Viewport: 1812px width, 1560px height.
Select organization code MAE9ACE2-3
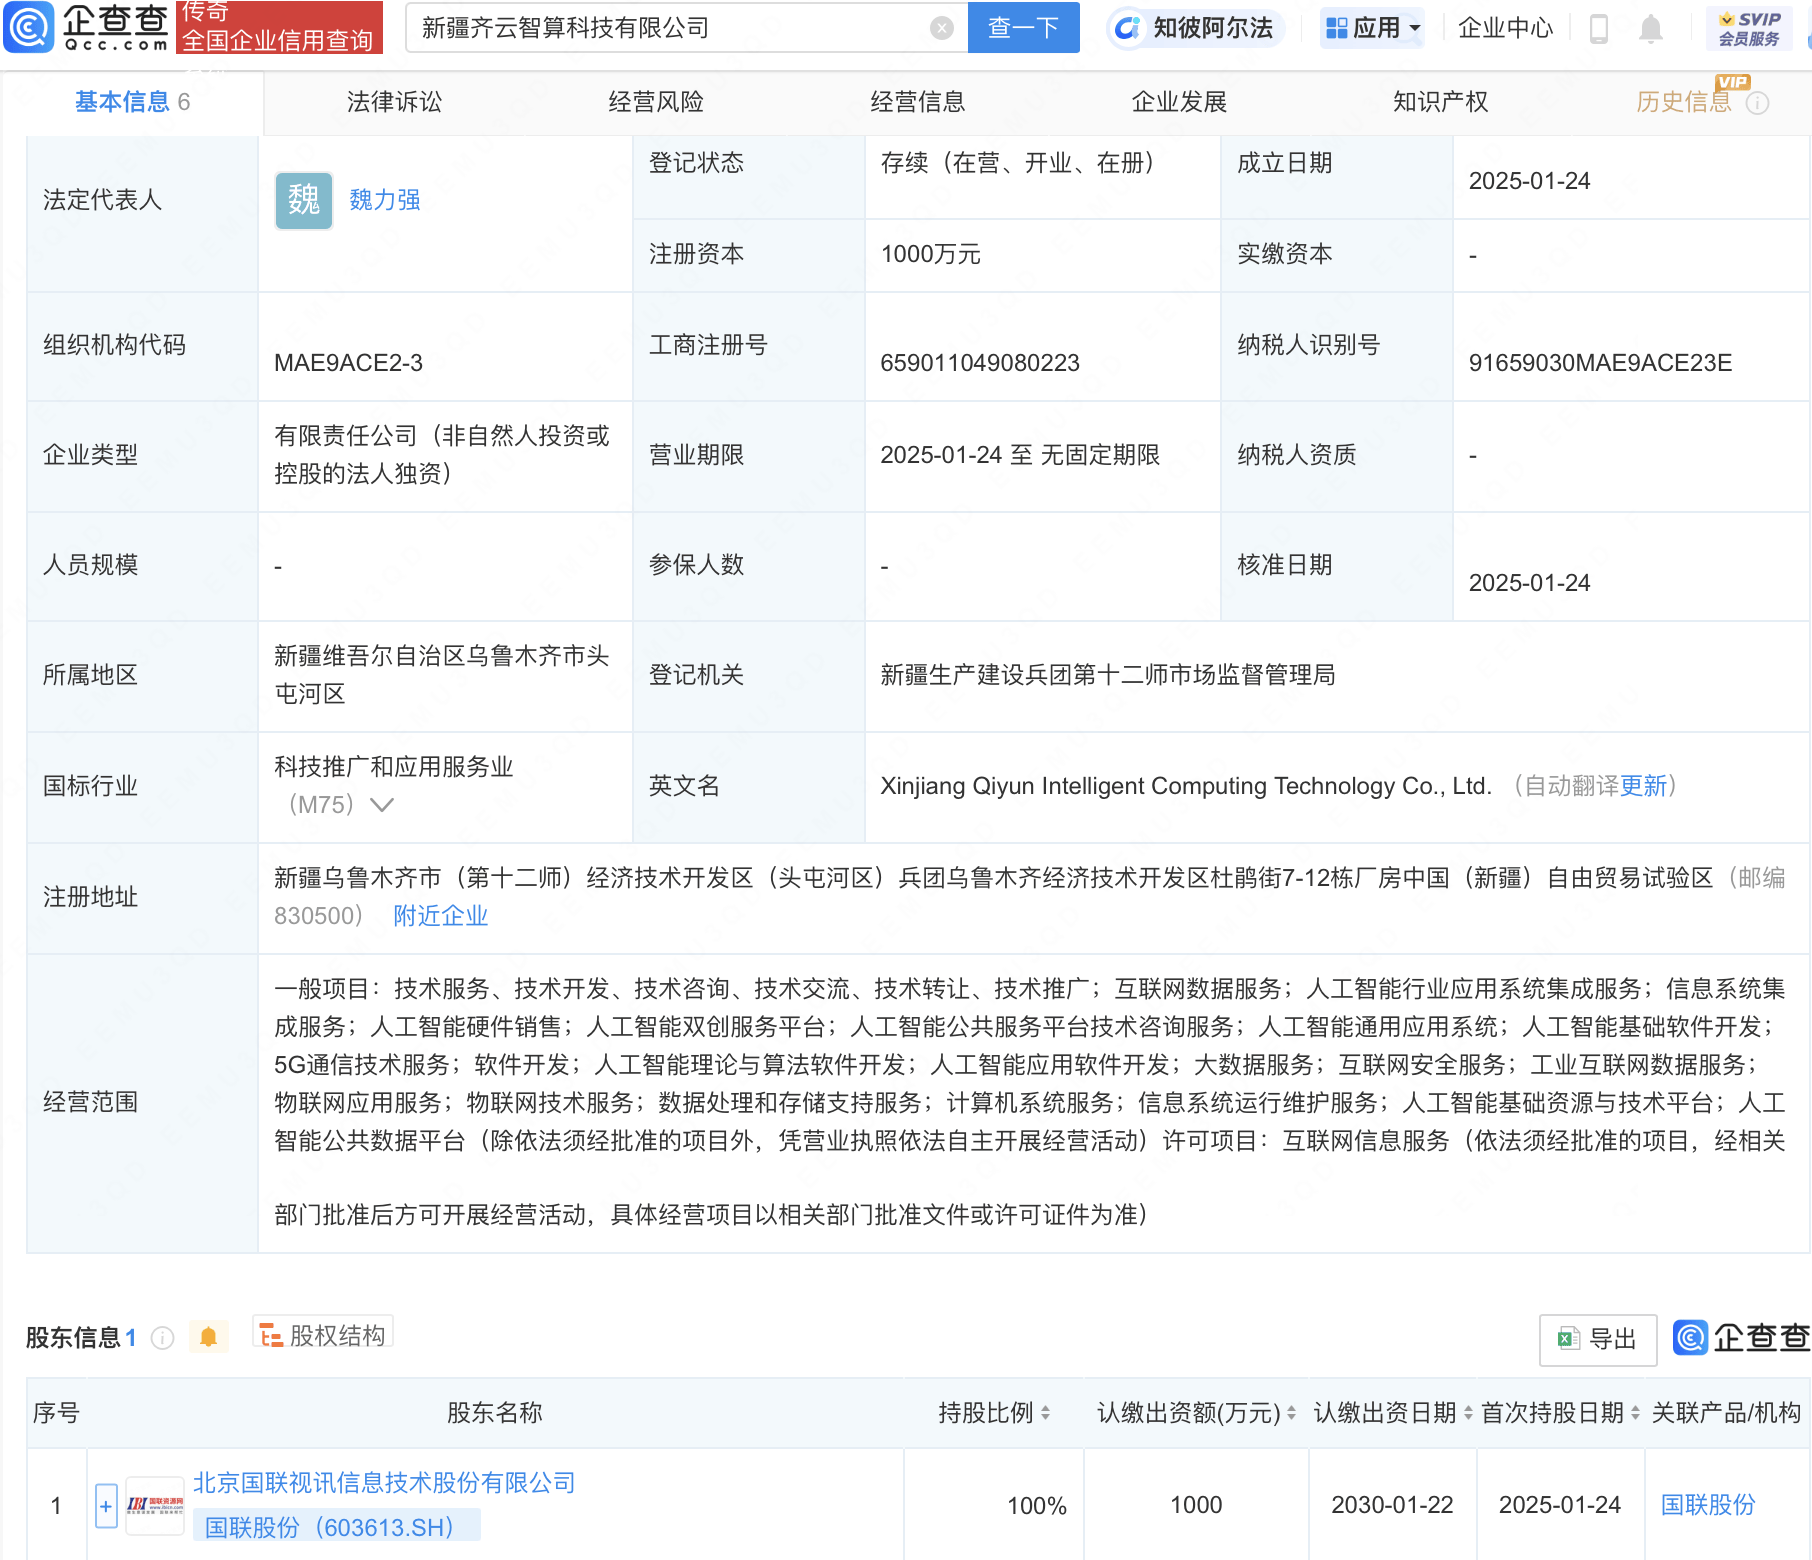click(x=348, y=363)
